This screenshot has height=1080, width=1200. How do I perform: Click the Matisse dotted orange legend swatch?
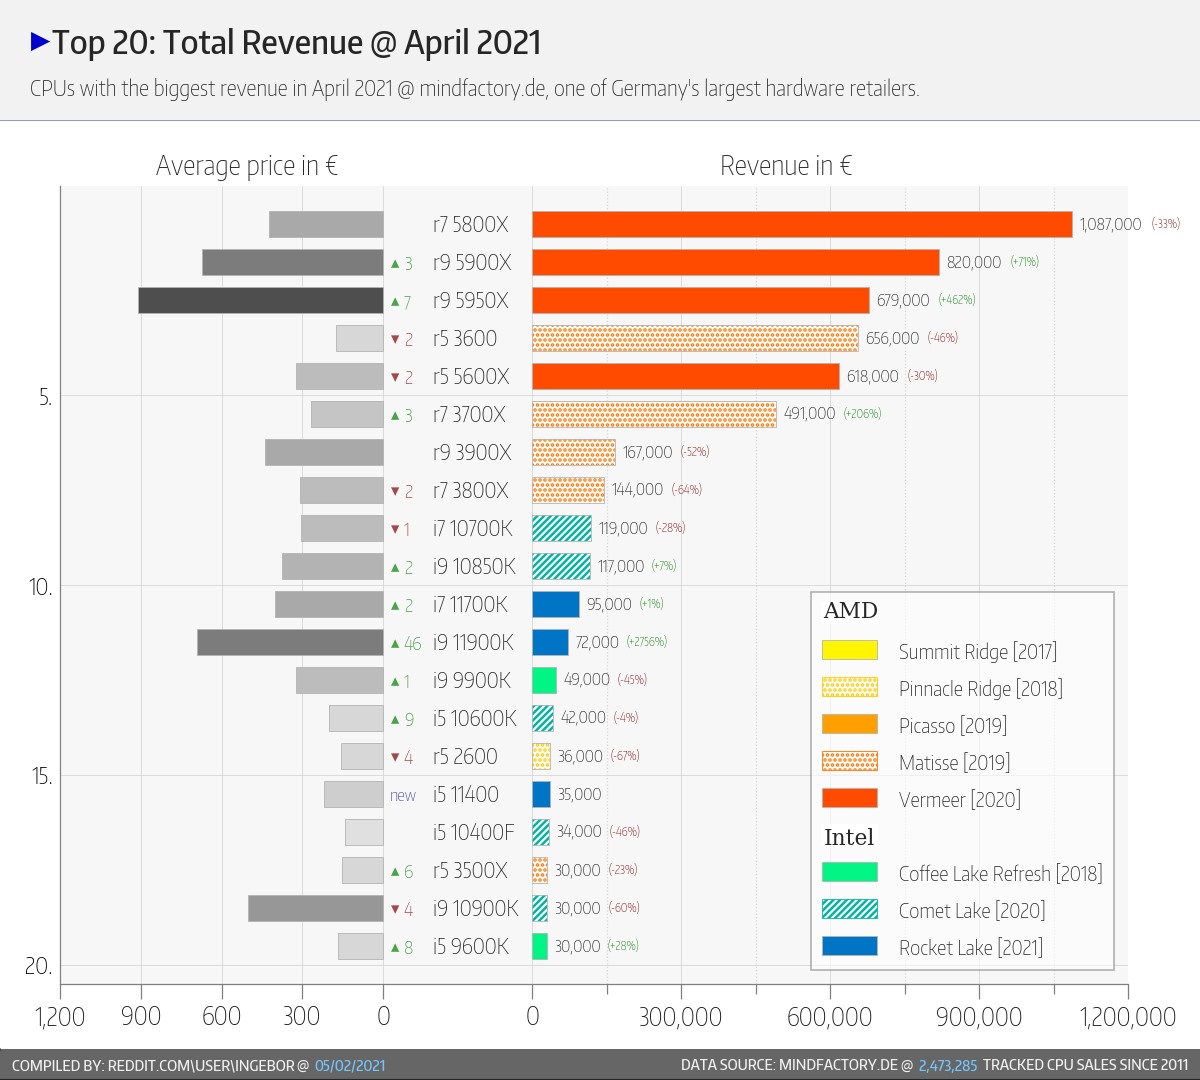[849, 761]
